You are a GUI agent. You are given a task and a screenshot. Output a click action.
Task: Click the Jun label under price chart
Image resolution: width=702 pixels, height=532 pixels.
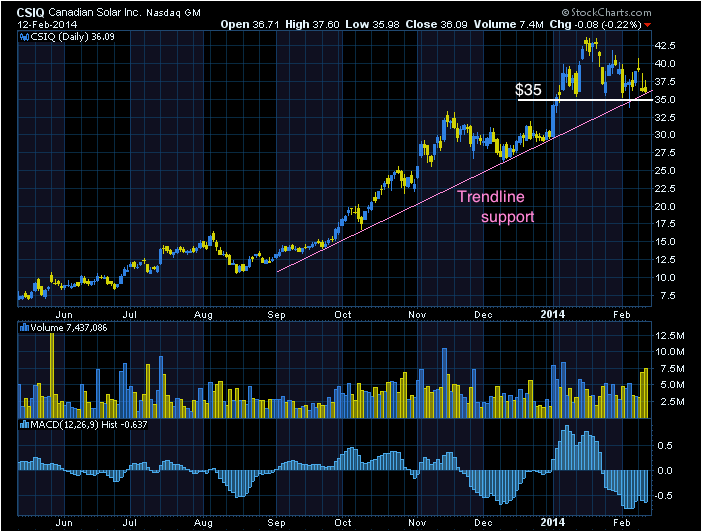click(64, 315)
